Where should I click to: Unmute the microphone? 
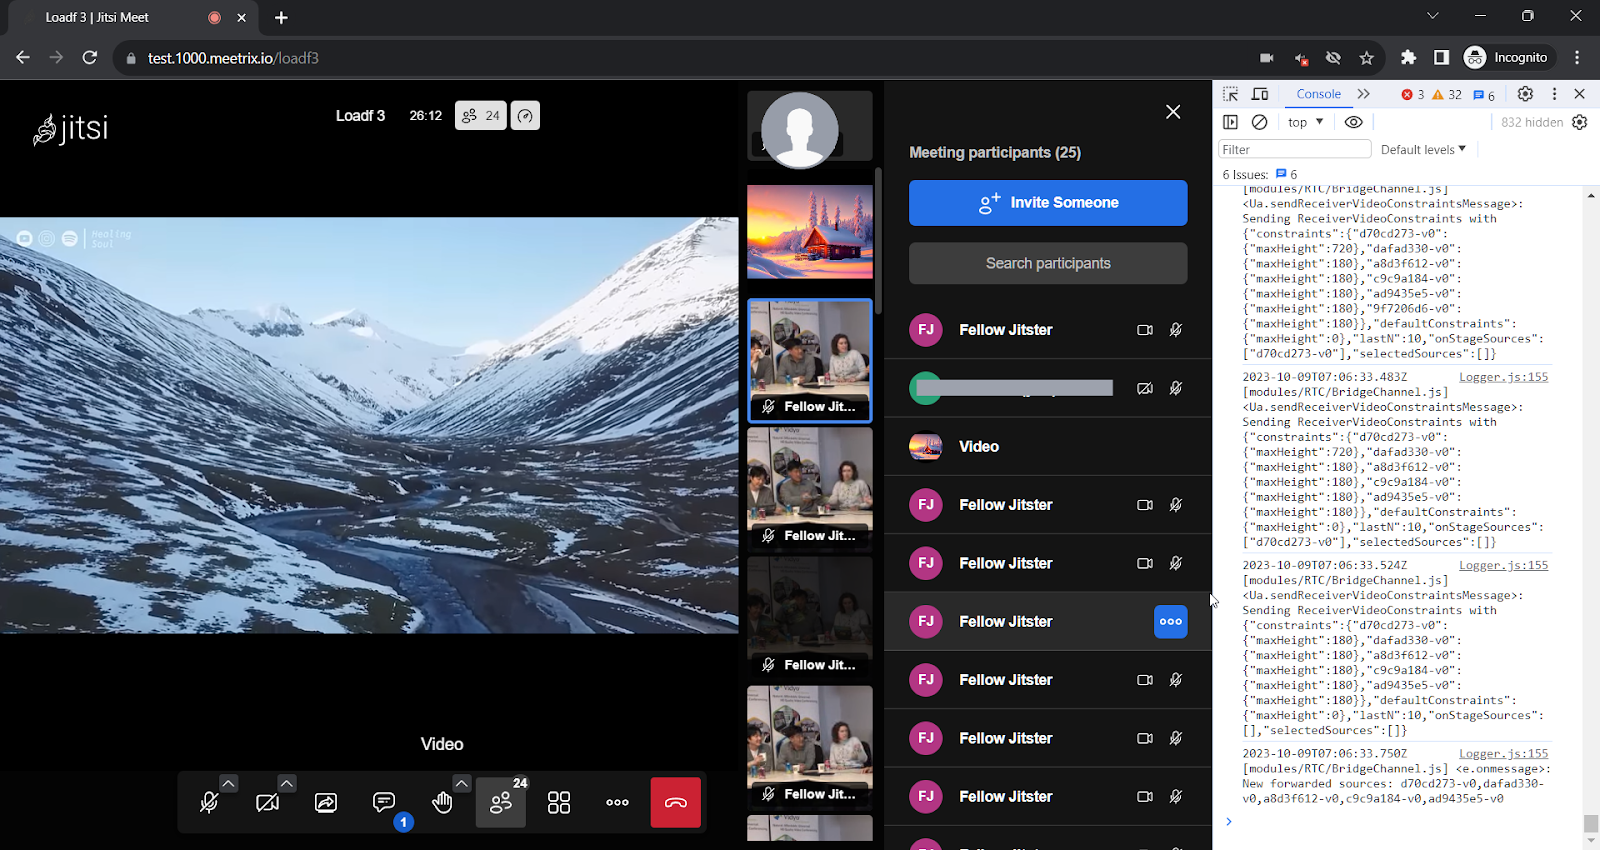pyautogui.click(x=209, y=802)
